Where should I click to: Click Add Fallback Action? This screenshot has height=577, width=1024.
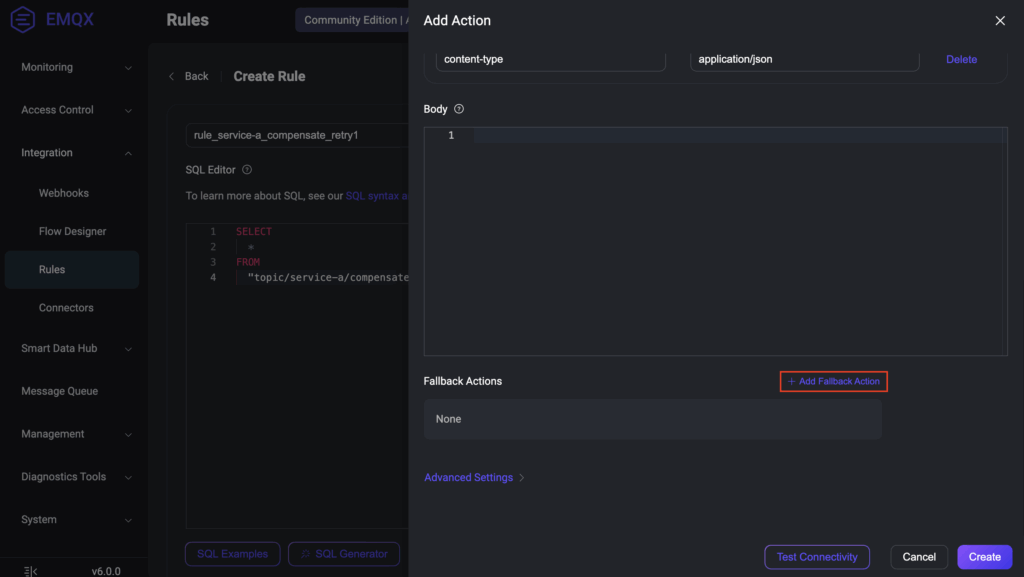(x=833, y=381)
